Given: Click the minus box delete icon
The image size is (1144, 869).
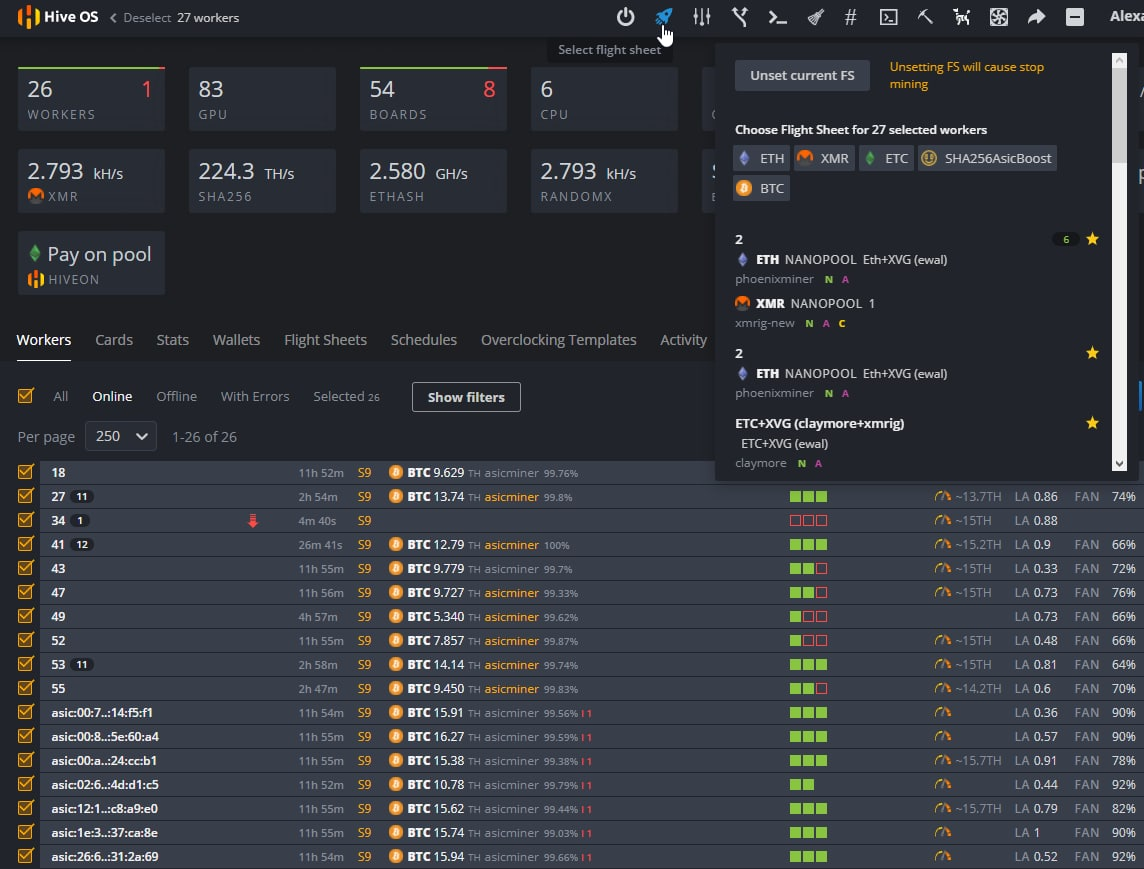Looking at the screenshot, I should click(x=1075, y=17).
